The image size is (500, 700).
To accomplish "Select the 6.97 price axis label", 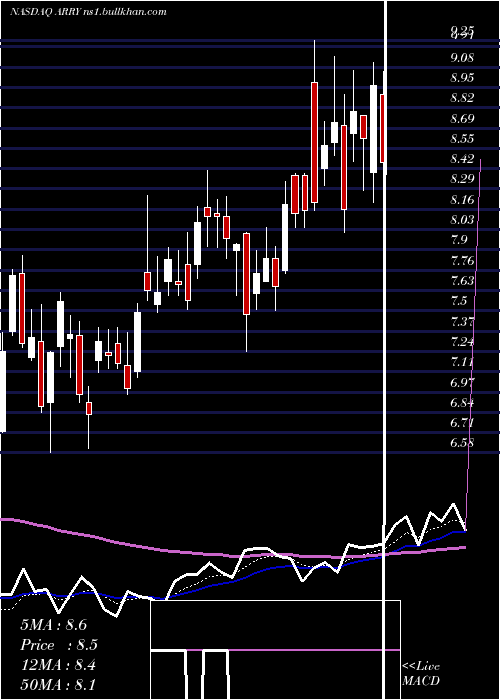I will [462, 382].
